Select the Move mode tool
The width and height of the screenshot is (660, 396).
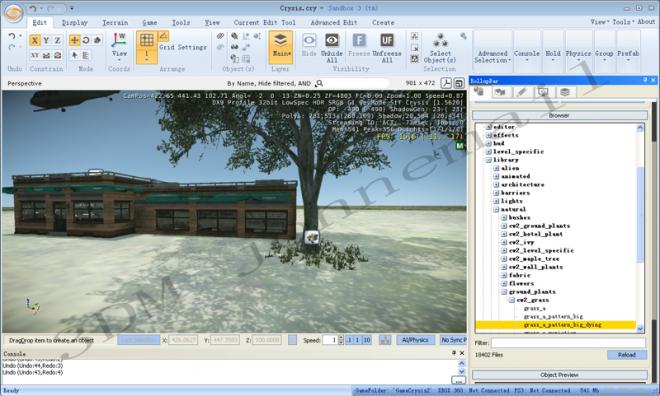click(75, 40)
